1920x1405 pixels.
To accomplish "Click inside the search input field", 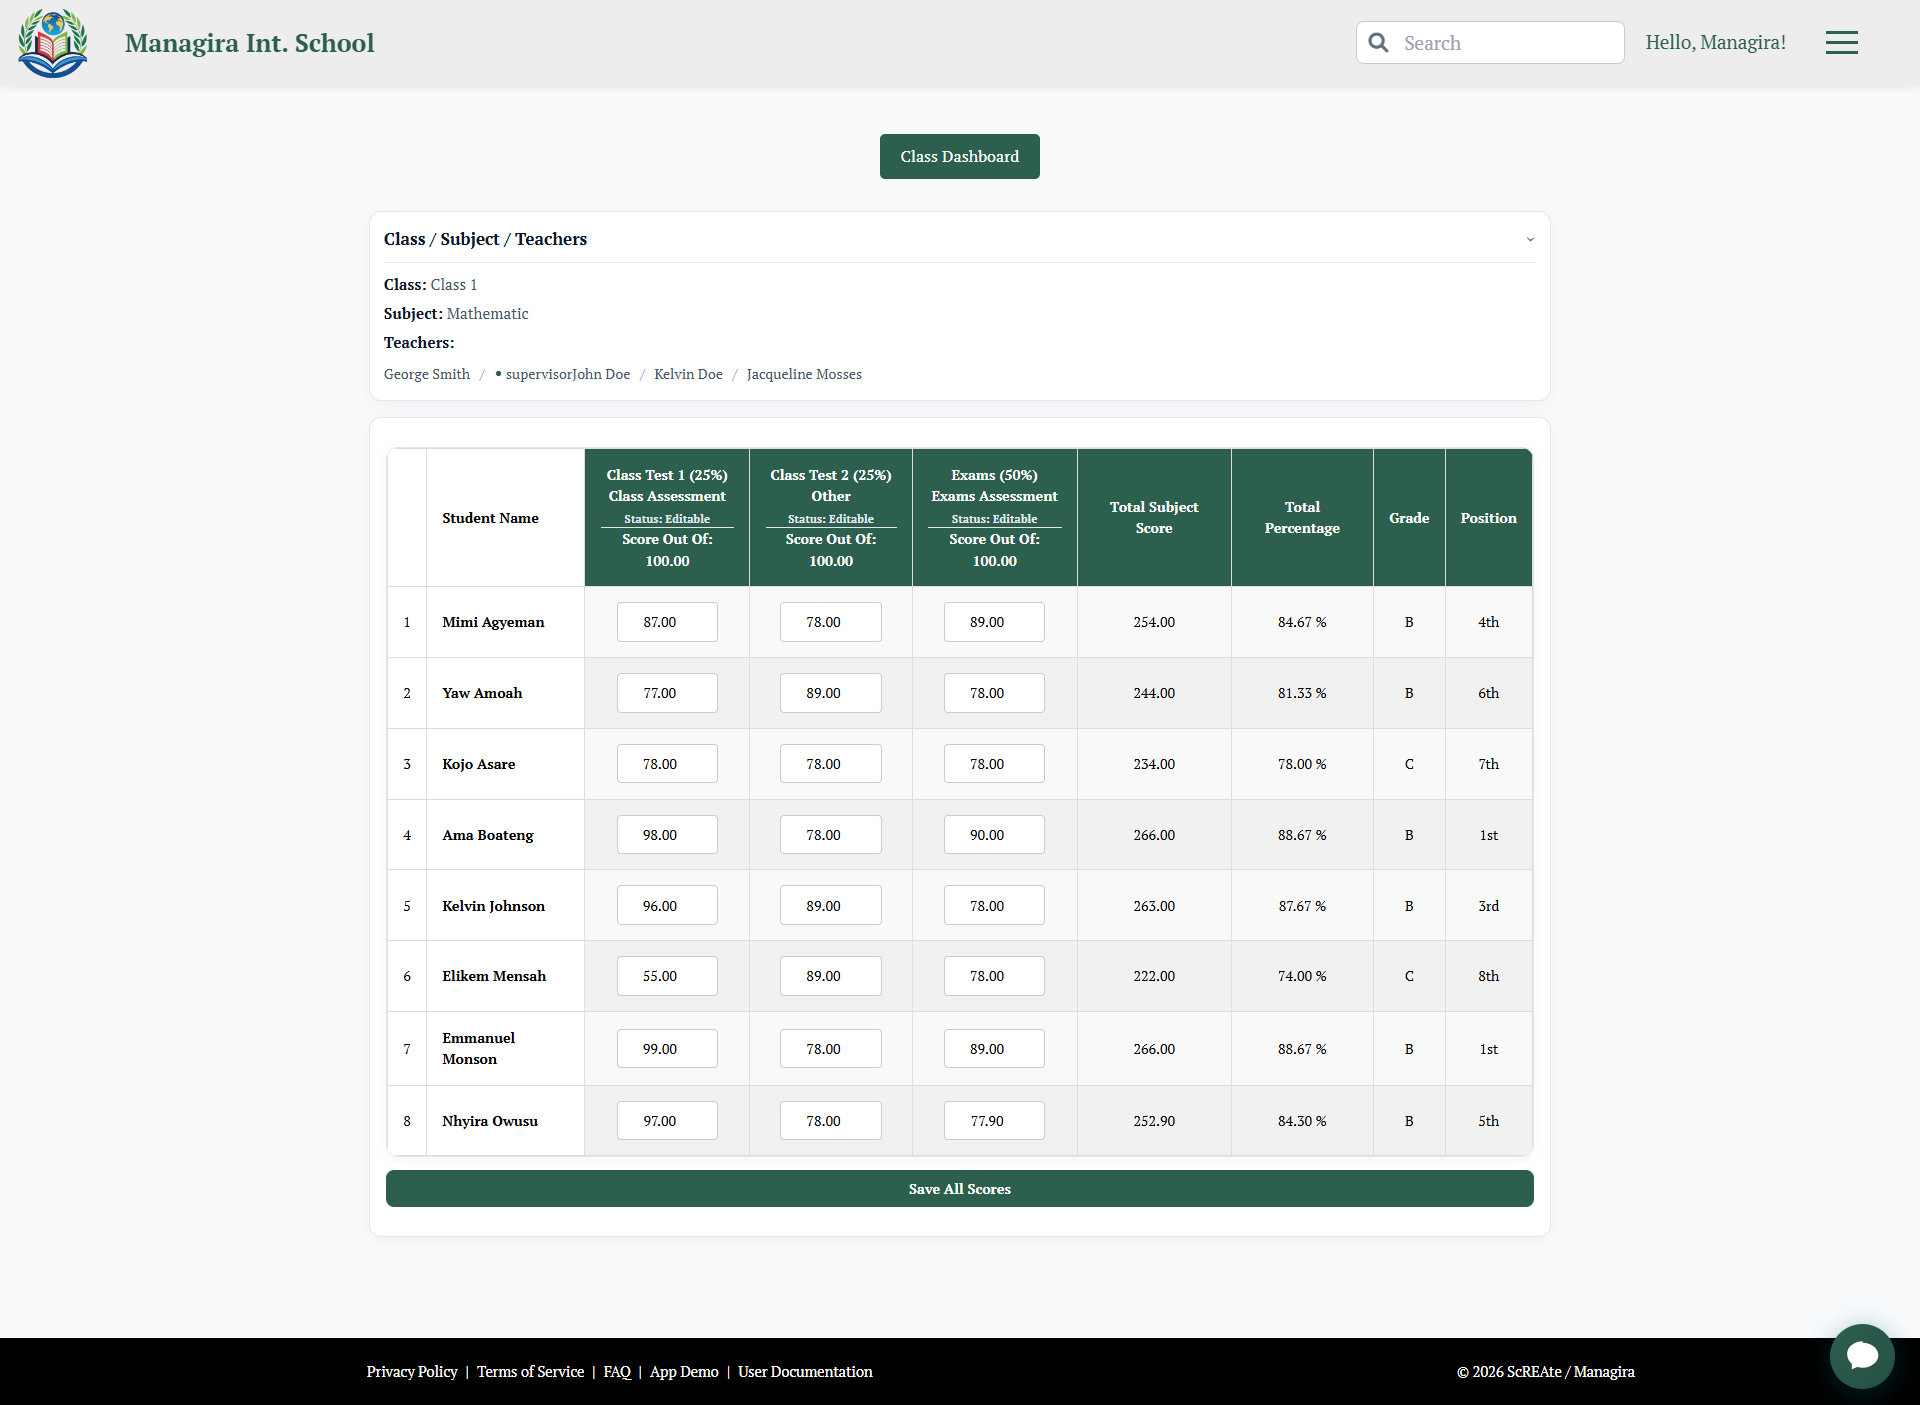I will (1500, 42).
